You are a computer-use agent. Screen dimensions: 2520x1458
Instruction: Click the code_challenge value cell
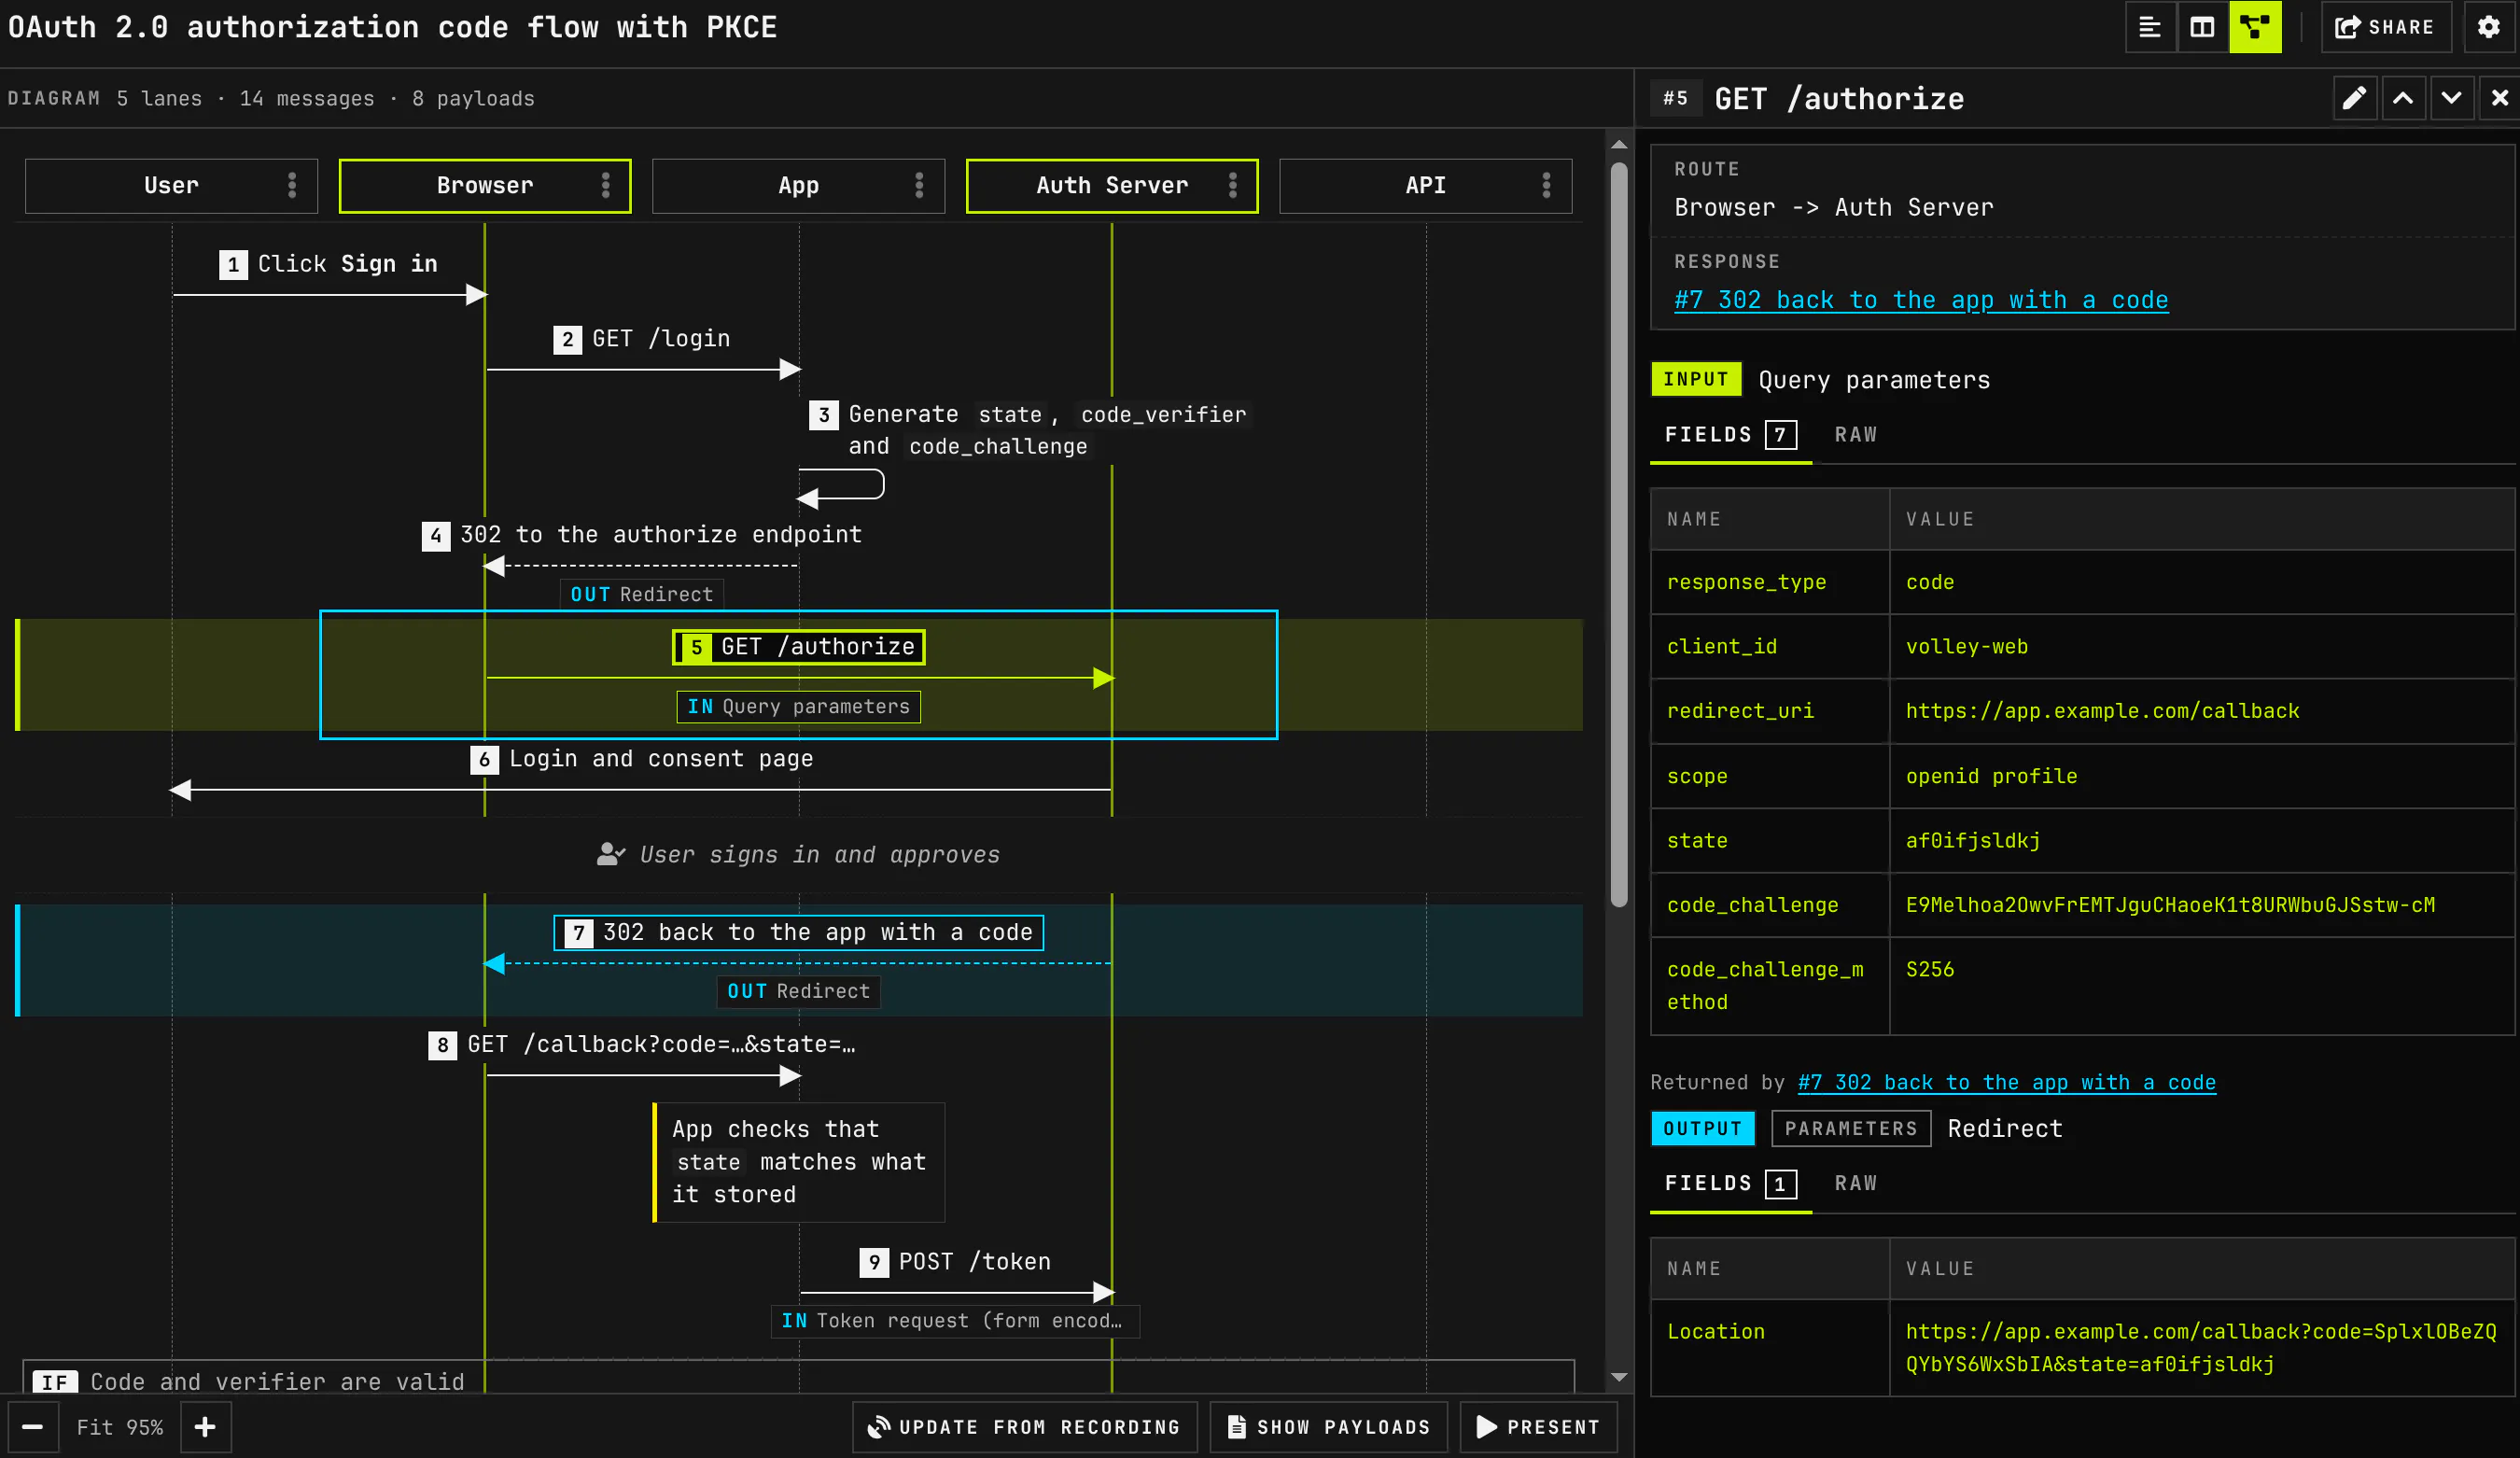2201,905
